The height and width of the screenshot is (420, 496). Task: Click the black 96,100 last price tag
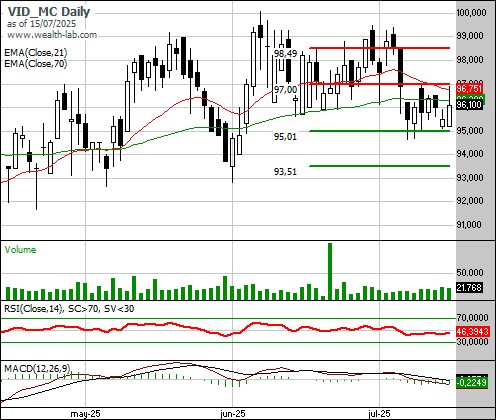tap(469, 105)
